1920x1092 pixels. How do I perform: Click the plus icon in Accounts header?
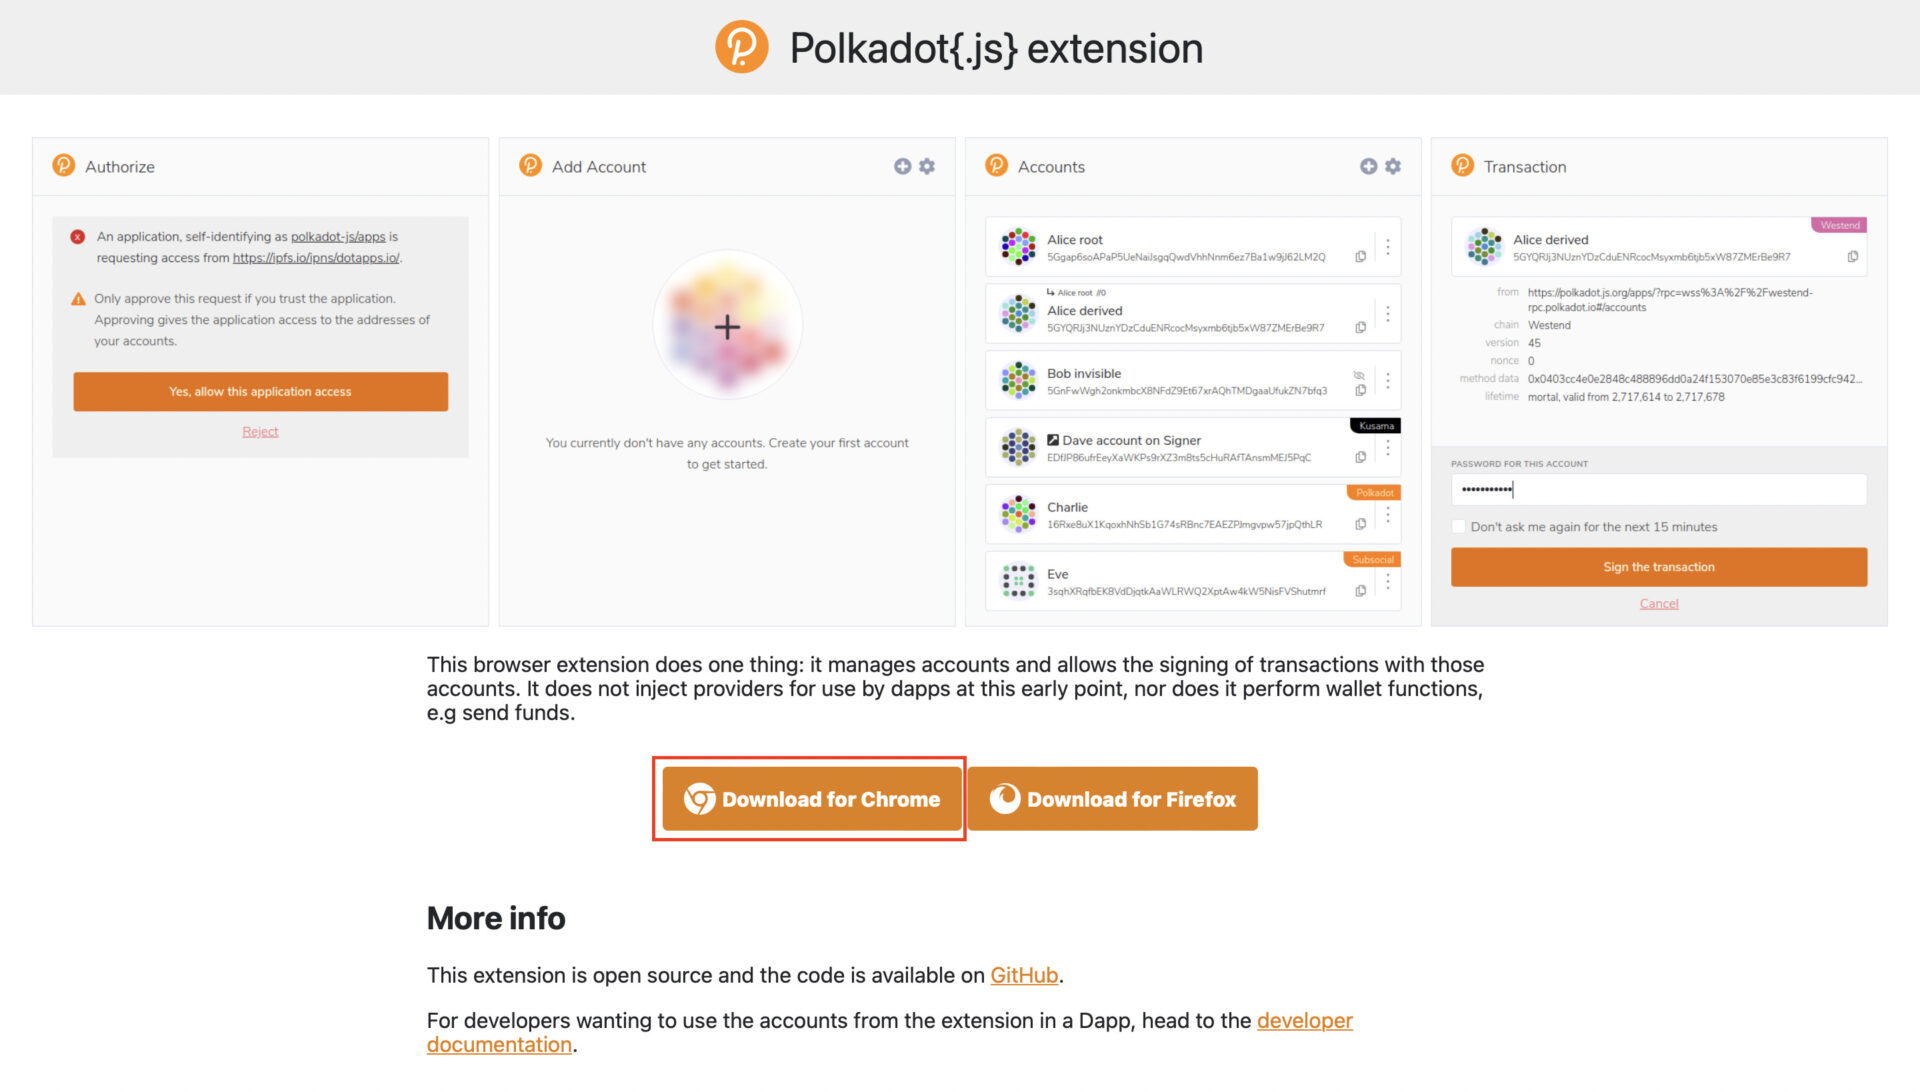click(1368, 167)
